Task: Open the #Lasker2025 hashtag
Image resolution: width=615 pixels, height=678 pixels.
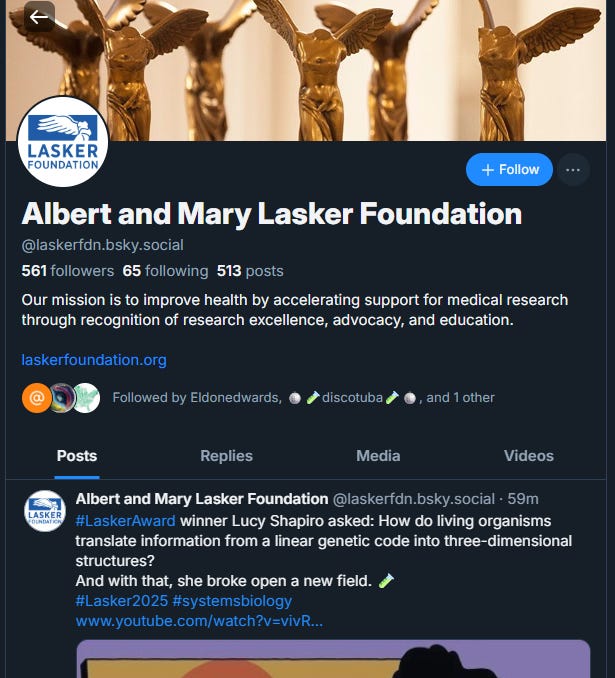Action: 122,601
